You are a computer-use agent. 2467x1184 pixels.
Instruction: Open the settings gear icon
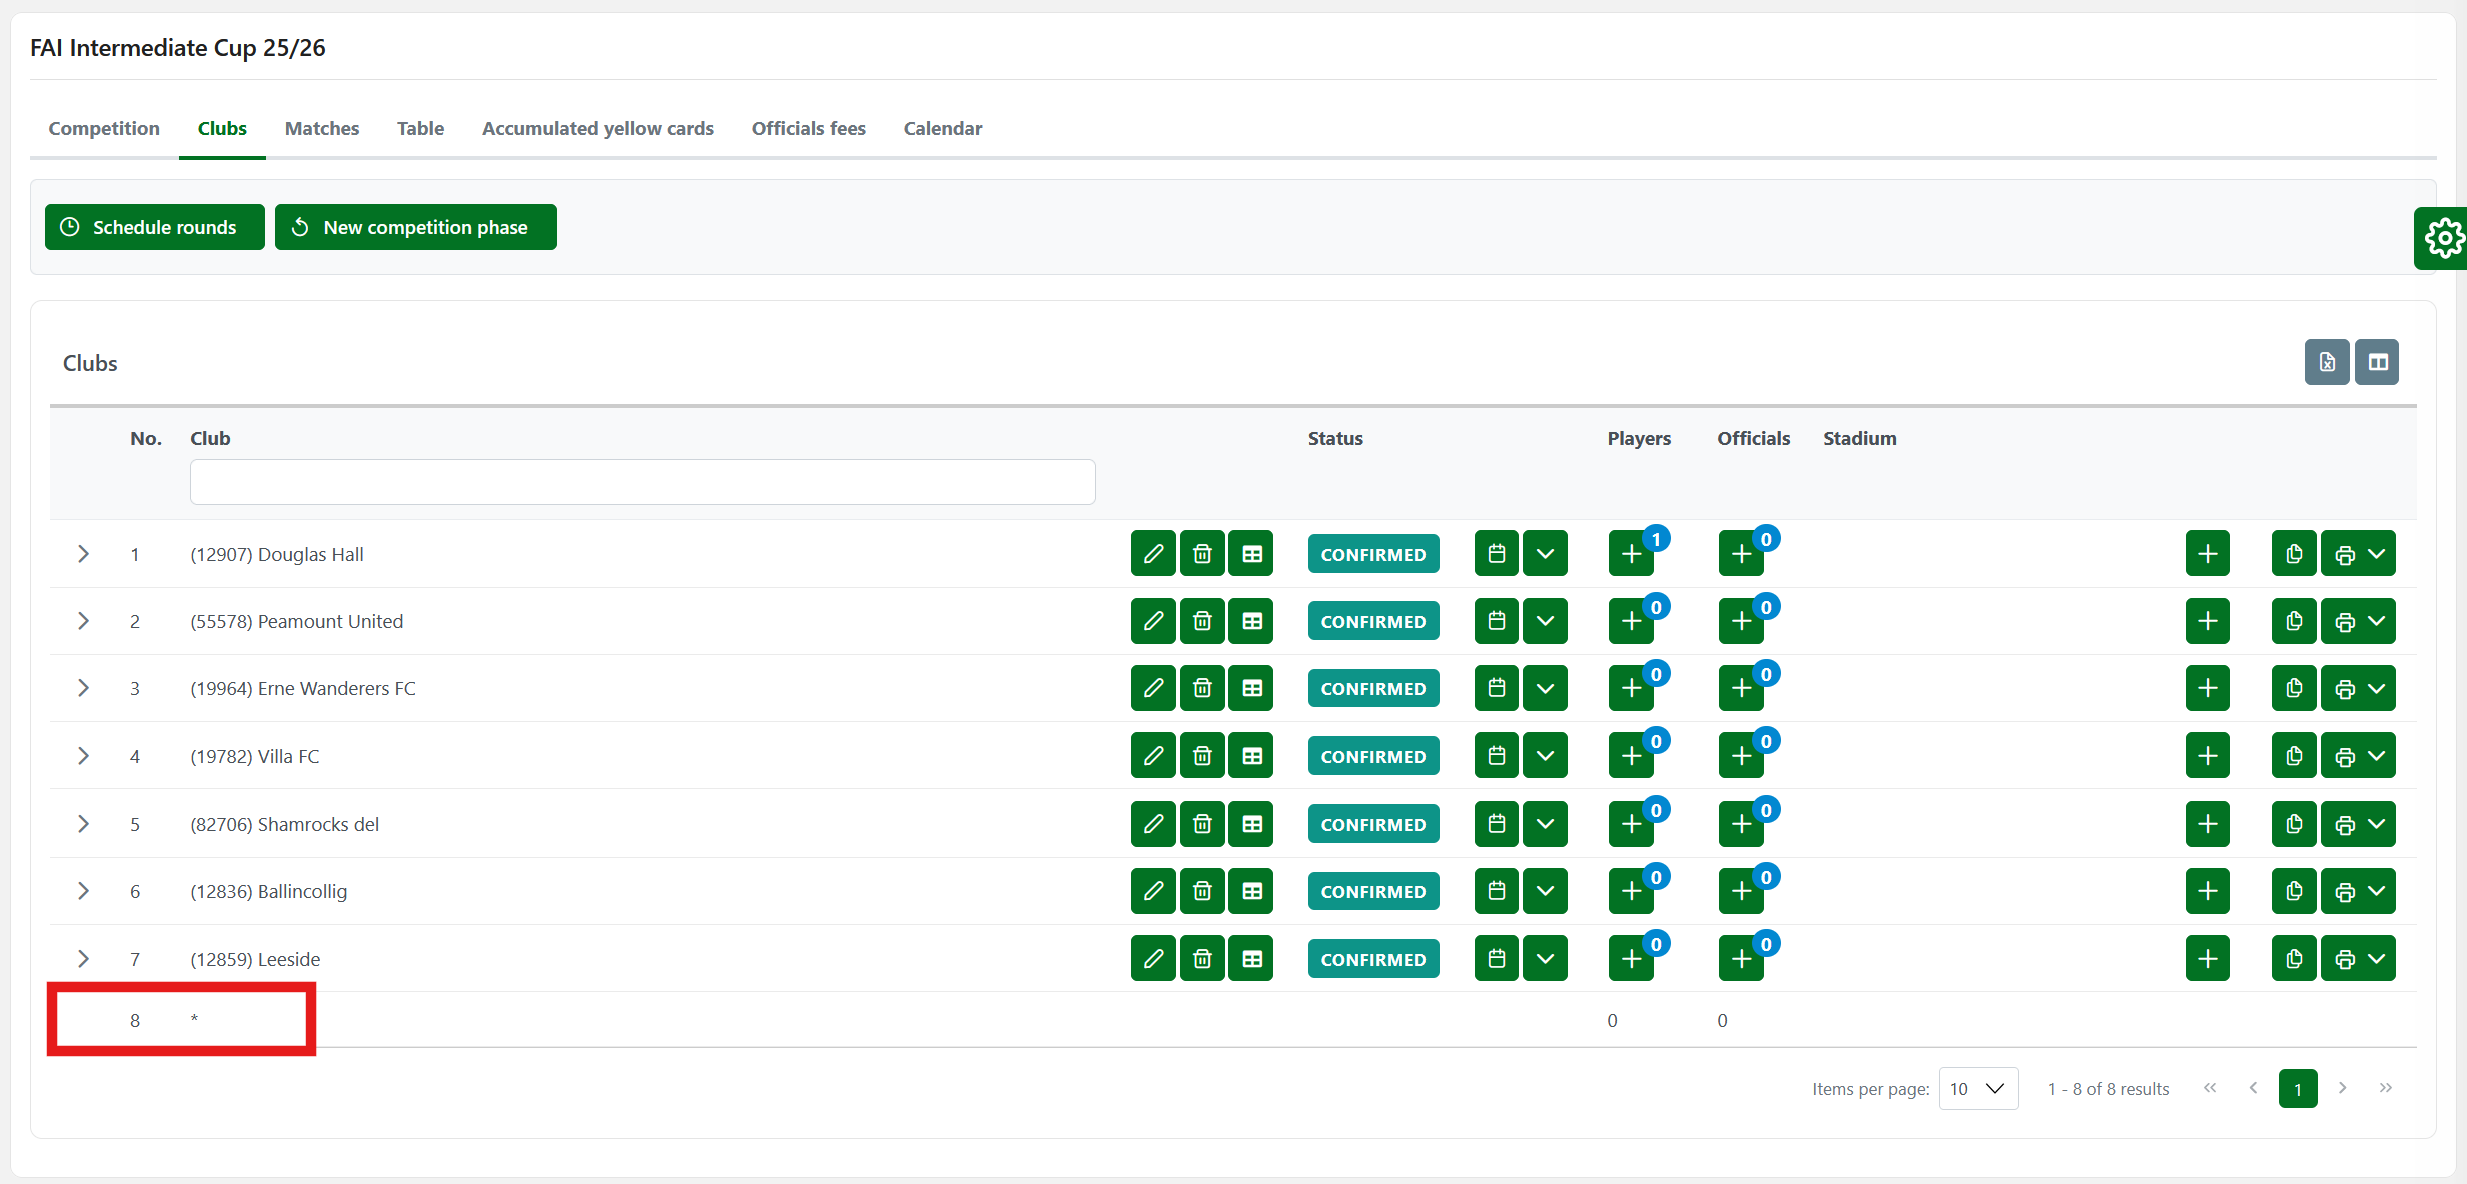pyautogui.click(x=2443, y=238)
